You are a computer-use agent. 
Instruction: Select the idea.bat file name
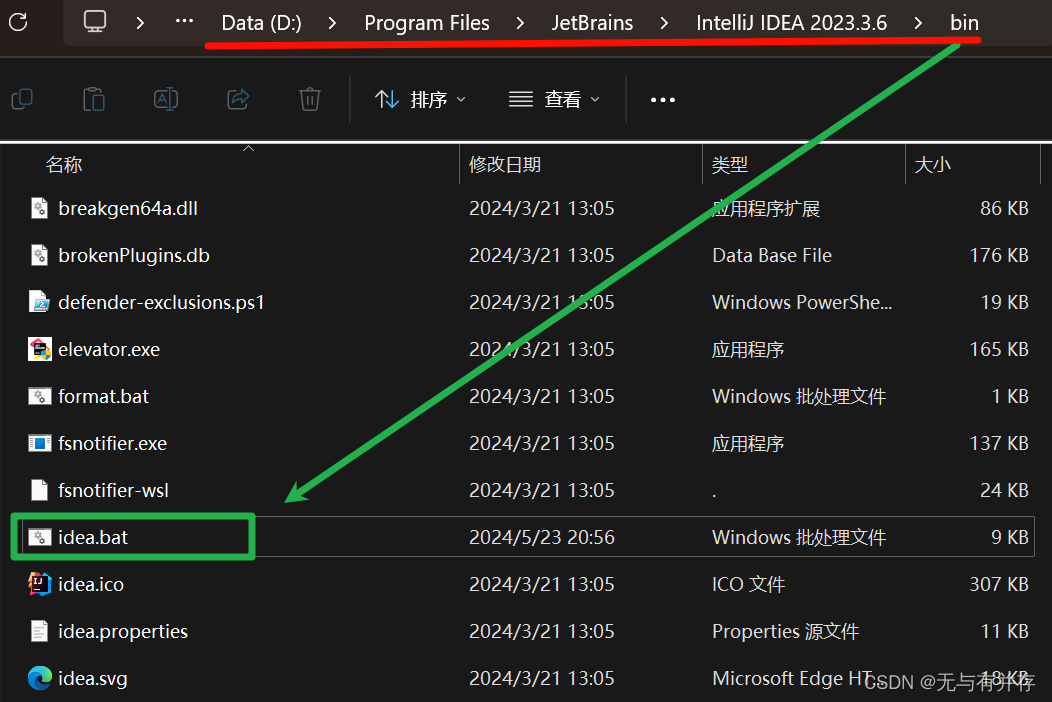pyautogui.click(x=93, y=537)
